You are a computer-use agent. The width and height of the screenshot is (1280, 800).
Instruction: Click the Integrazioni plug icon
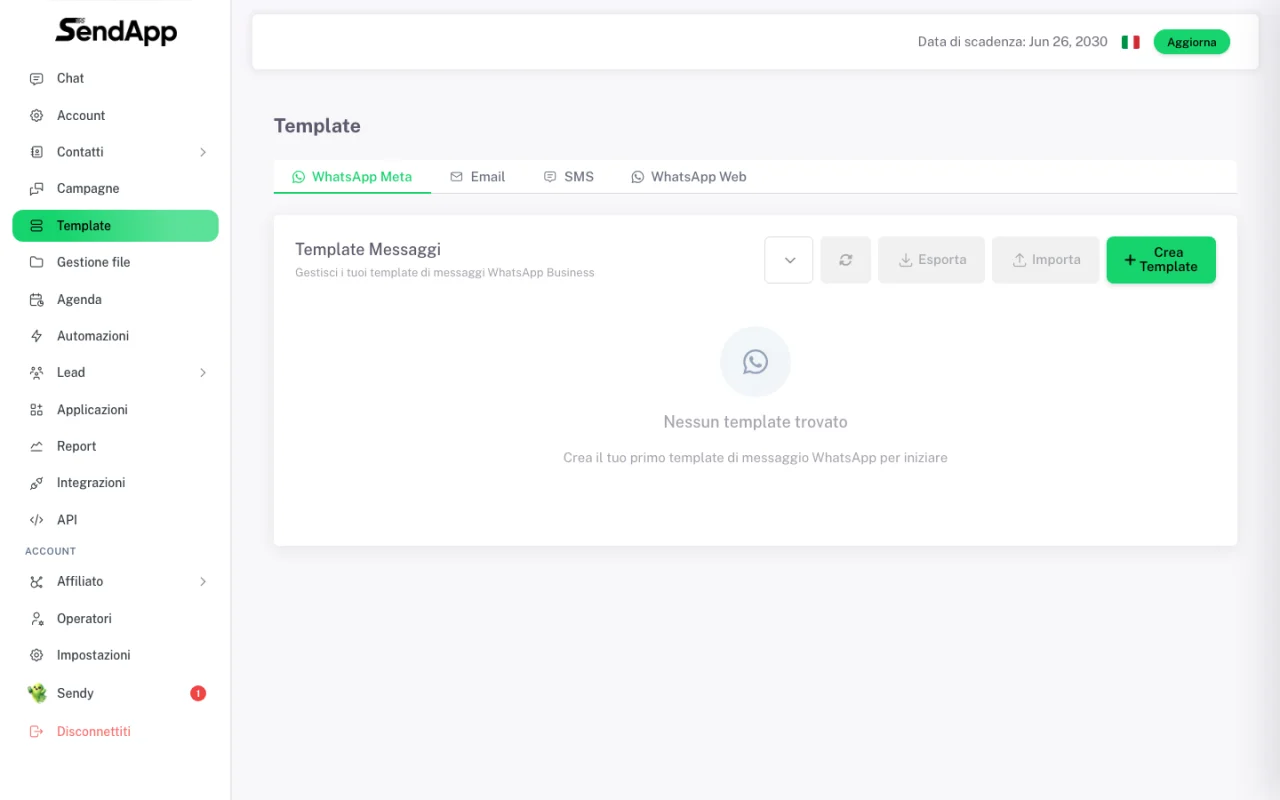point(37,483)
